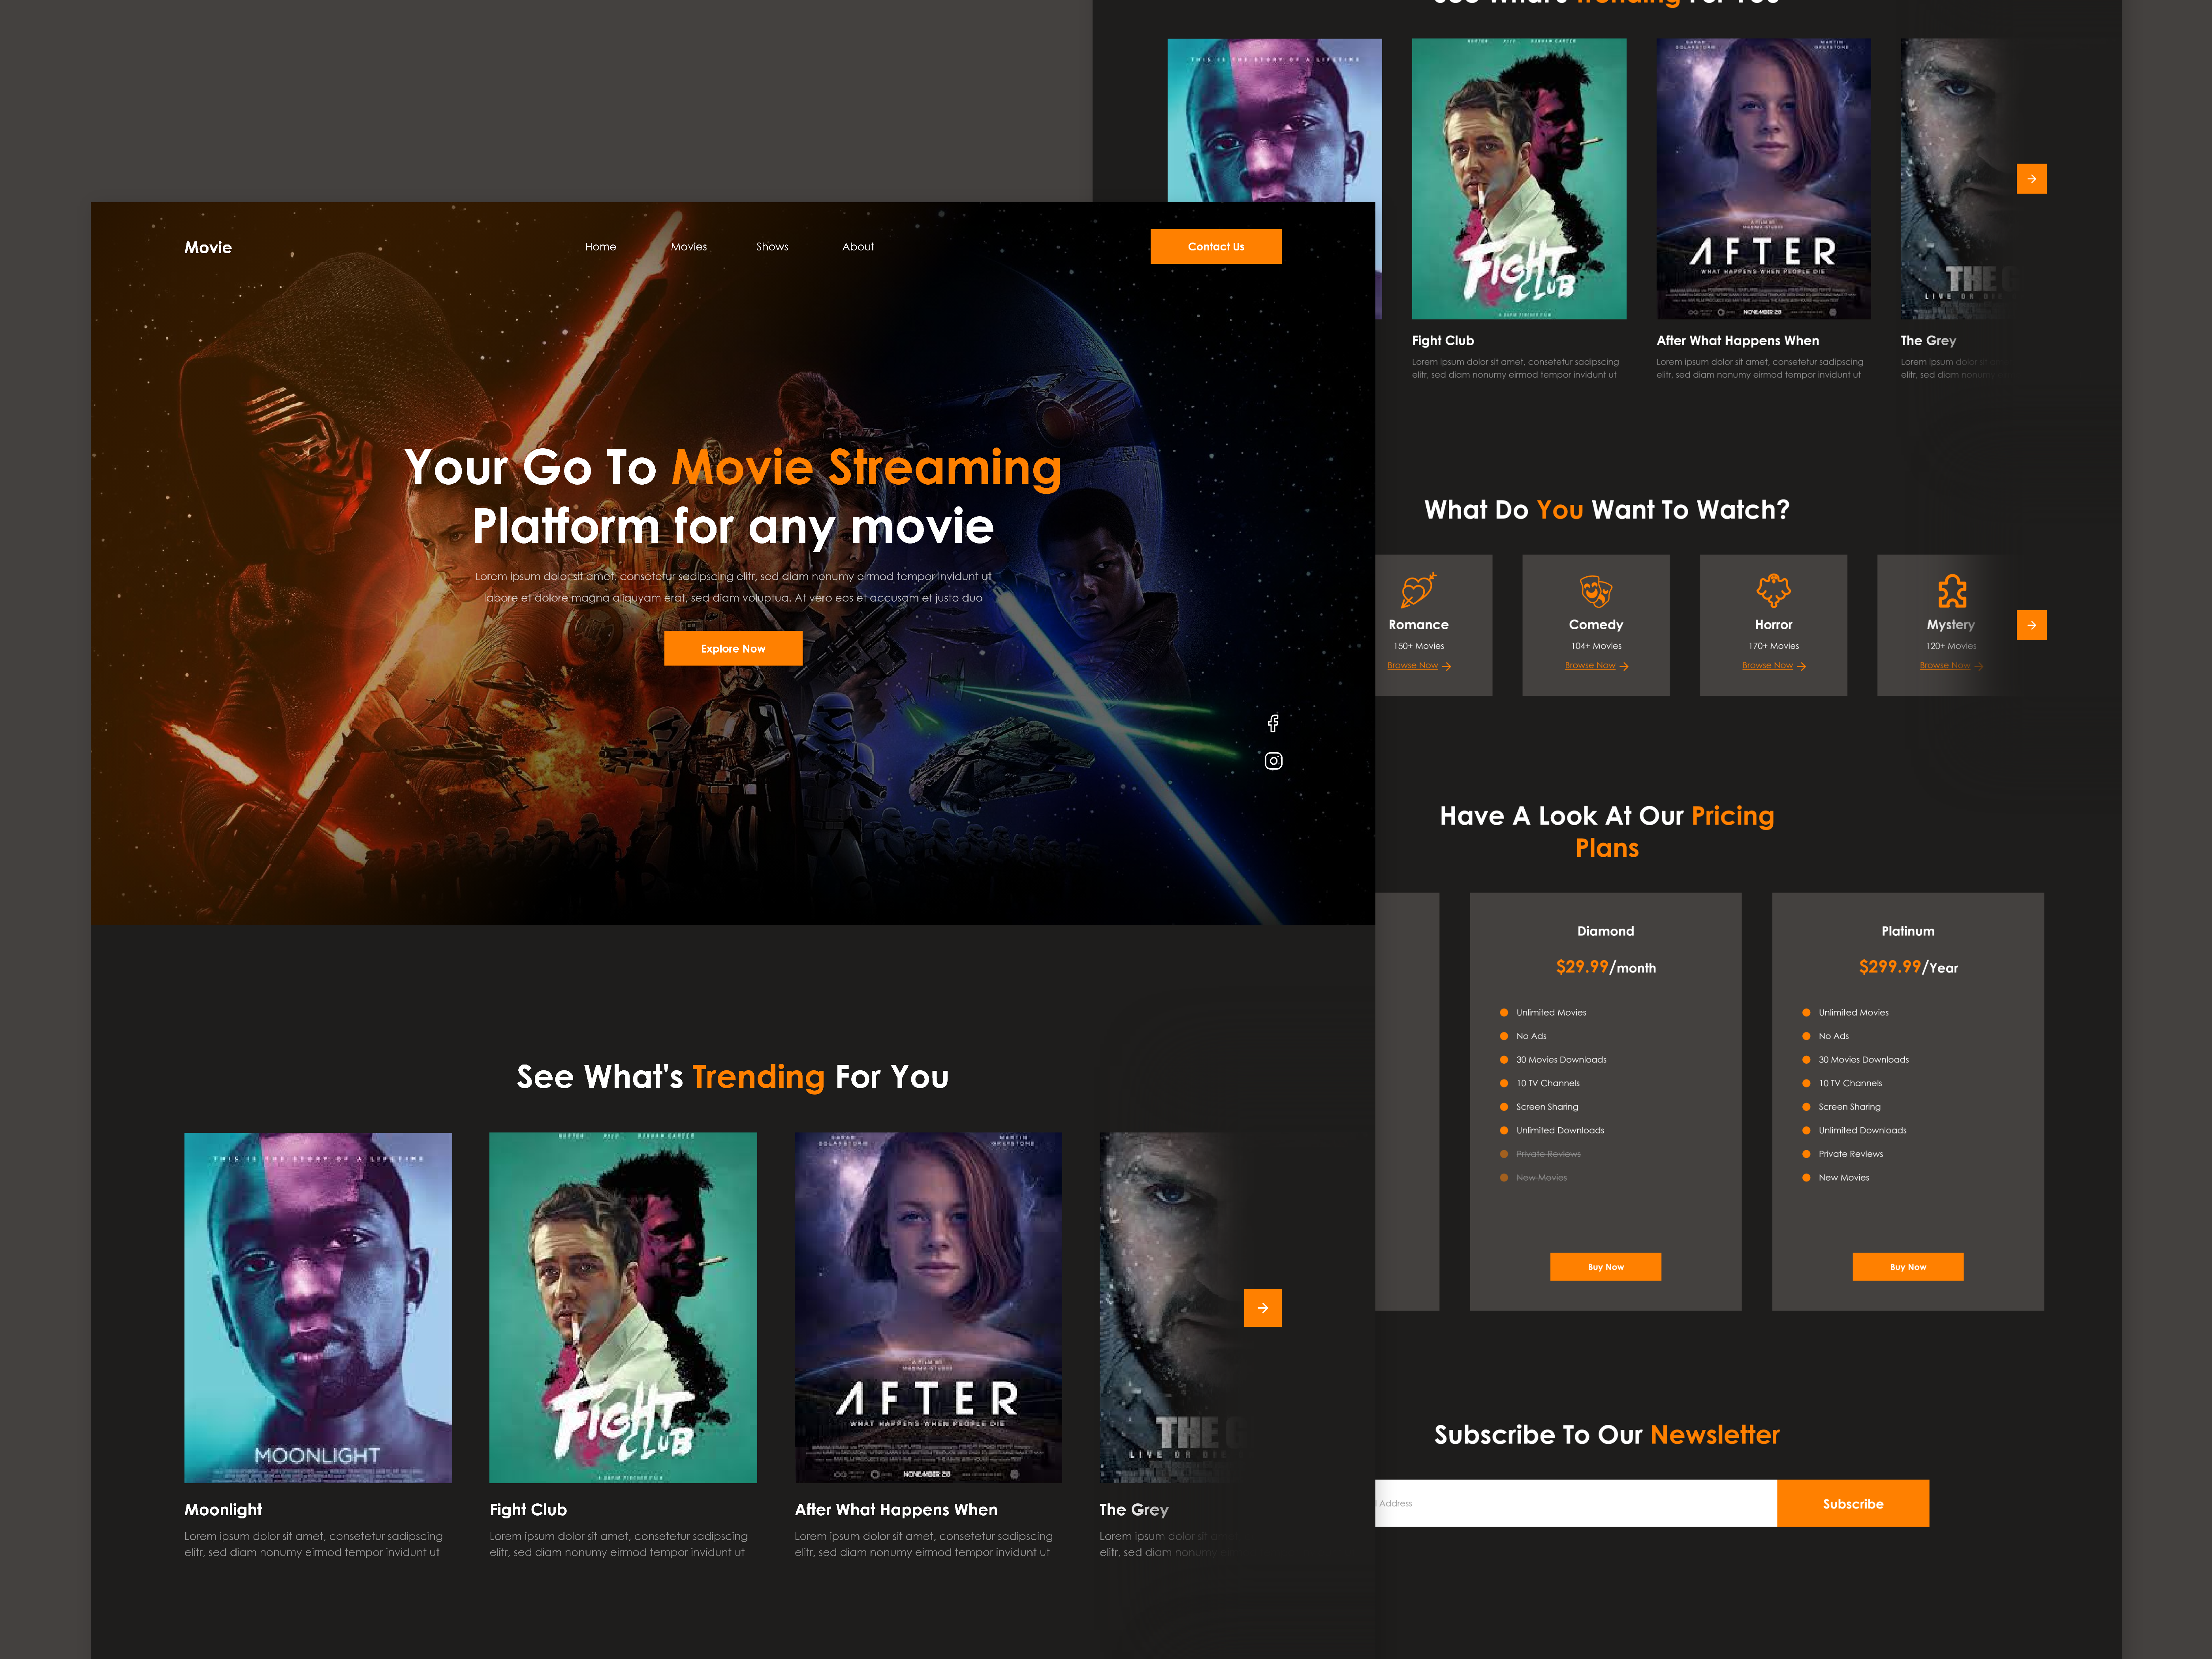The width and height of the screenshot is (2212, 1659).
Task: Focus the newsletter Address field
Action: coord(1576,1503)
